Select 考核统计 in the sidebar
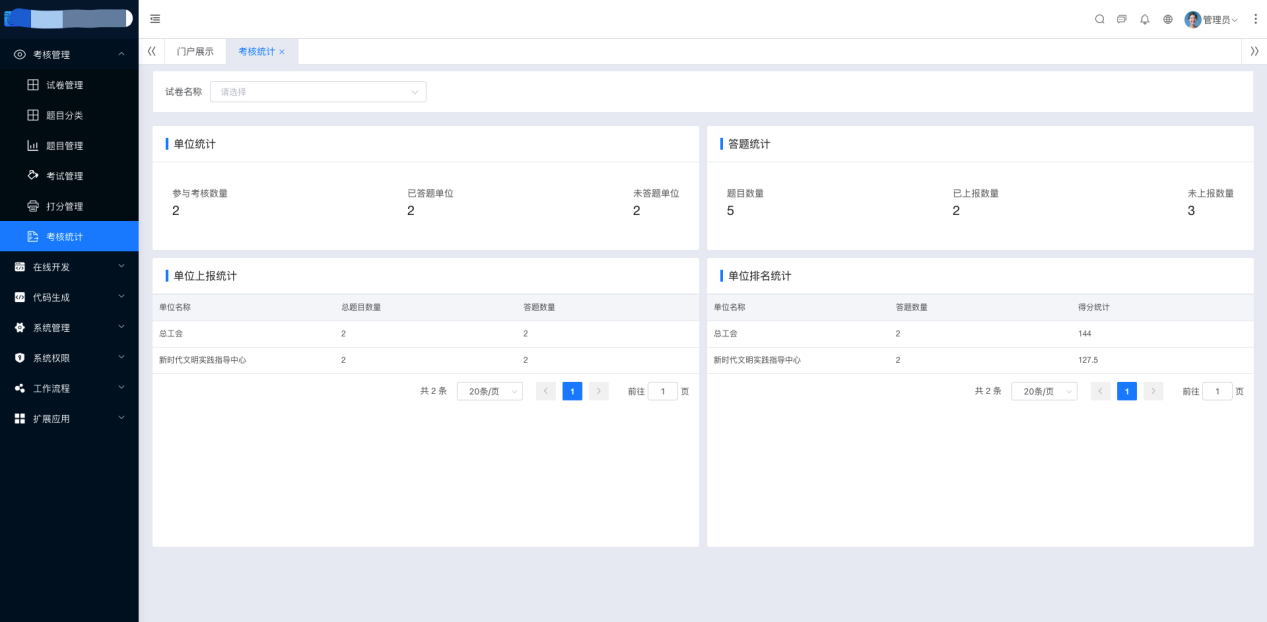Screen dimensions: 1267x622 coord(69,236)
